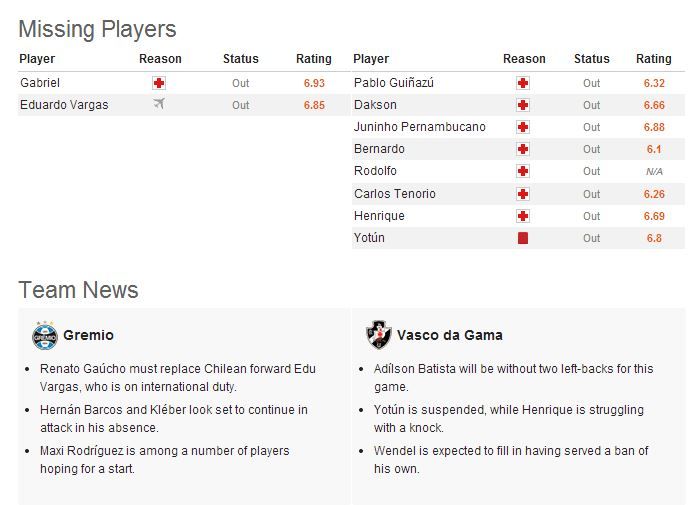Click Yotún's red card suspension icon
This screenshot has width=692, height=505.
522,238
